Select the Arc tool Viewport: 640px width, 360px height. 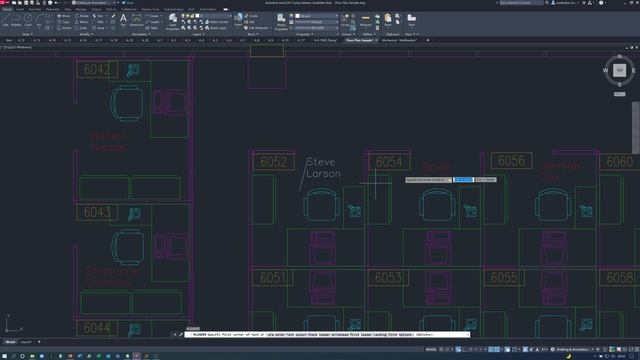pos(39,20)
